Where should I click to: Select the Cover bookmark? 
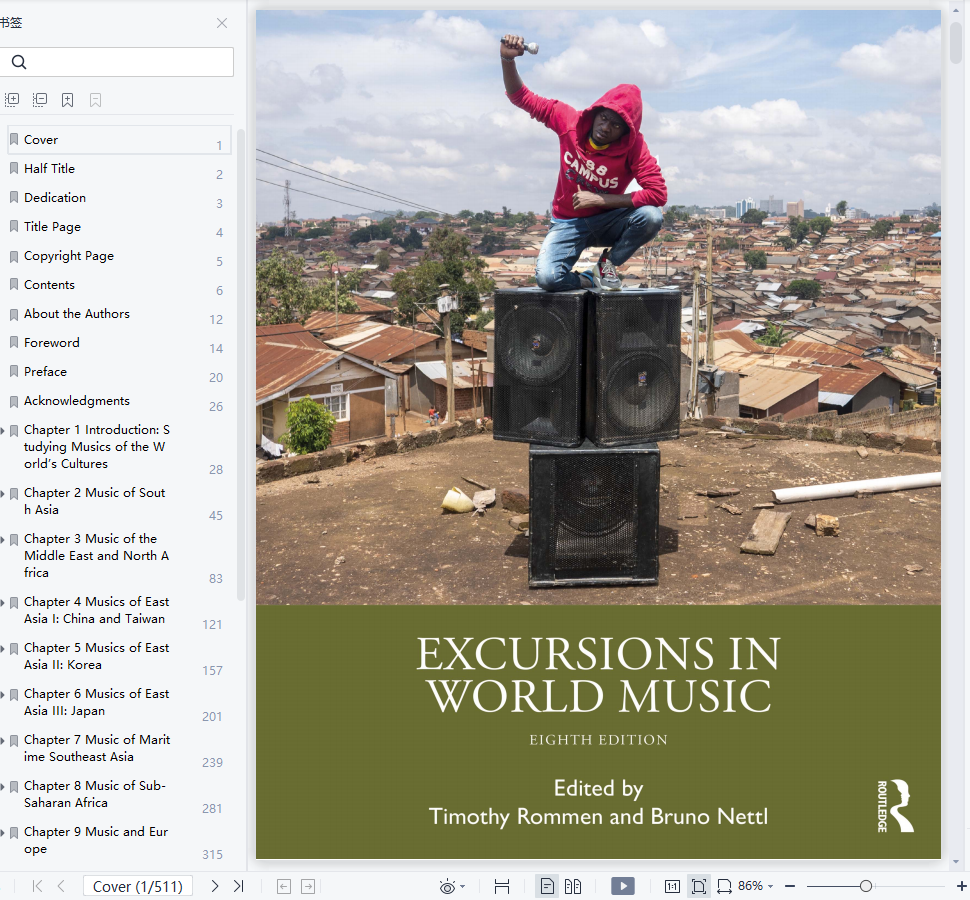[x=119, y=140]
